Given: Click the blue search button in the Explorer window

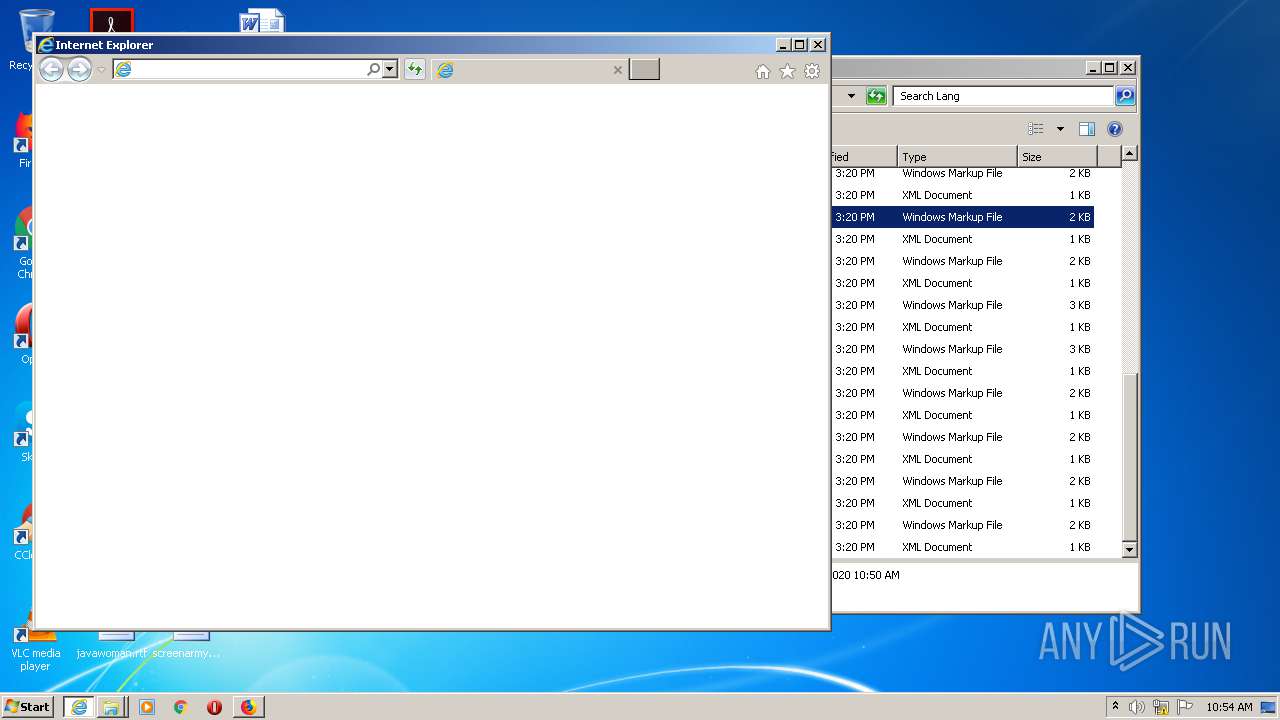Looking at the screenshot, I should (1125, 96).
